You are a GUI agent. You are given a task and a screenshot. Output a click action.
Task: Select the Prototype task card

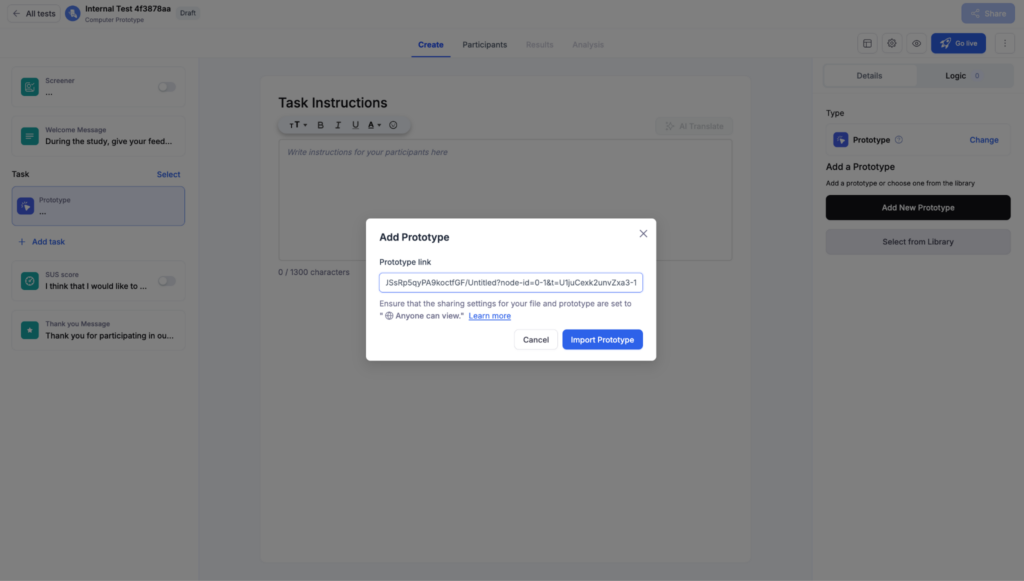(x=98, y=206)
